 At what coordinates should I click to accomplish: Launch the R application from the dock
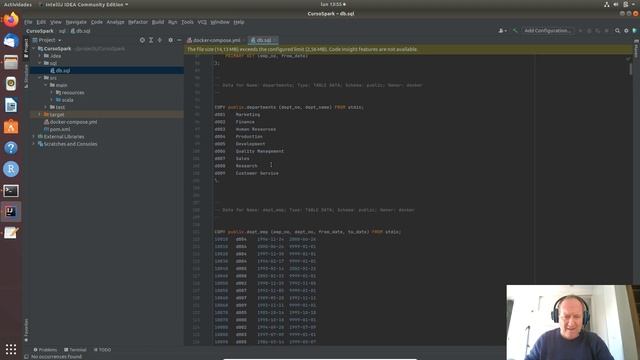[x=11, y=169]
